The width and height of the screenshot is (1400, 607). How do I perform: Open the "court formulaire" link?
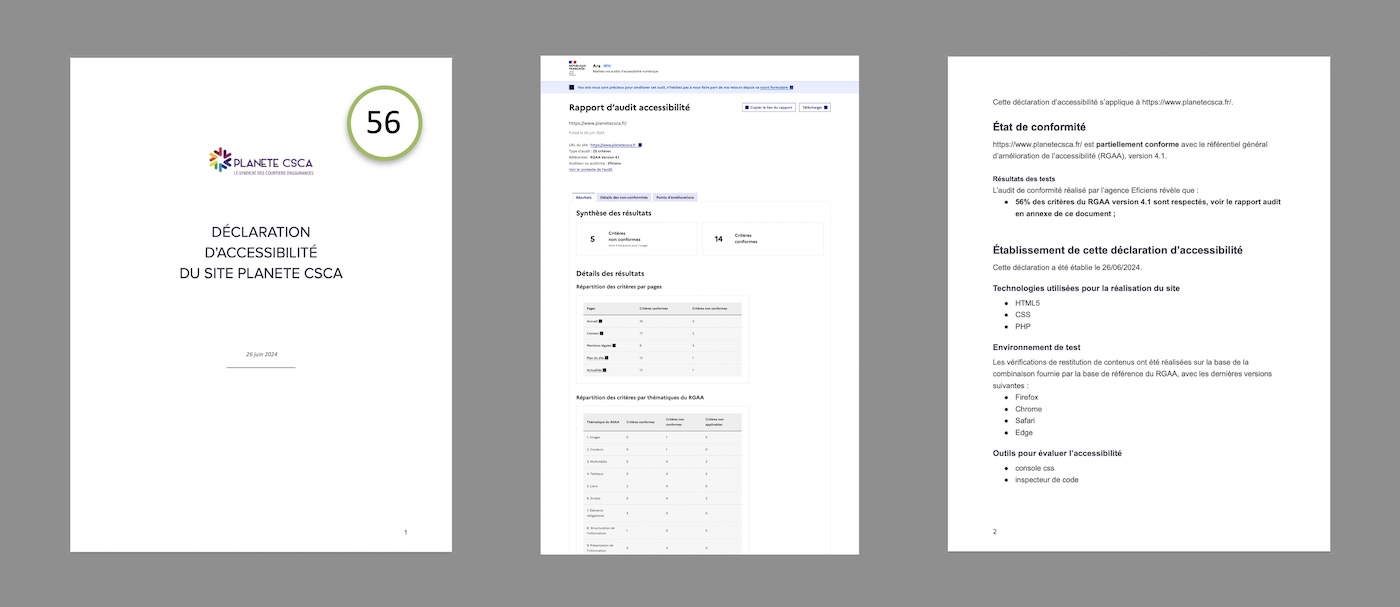[x=774, y=87]
